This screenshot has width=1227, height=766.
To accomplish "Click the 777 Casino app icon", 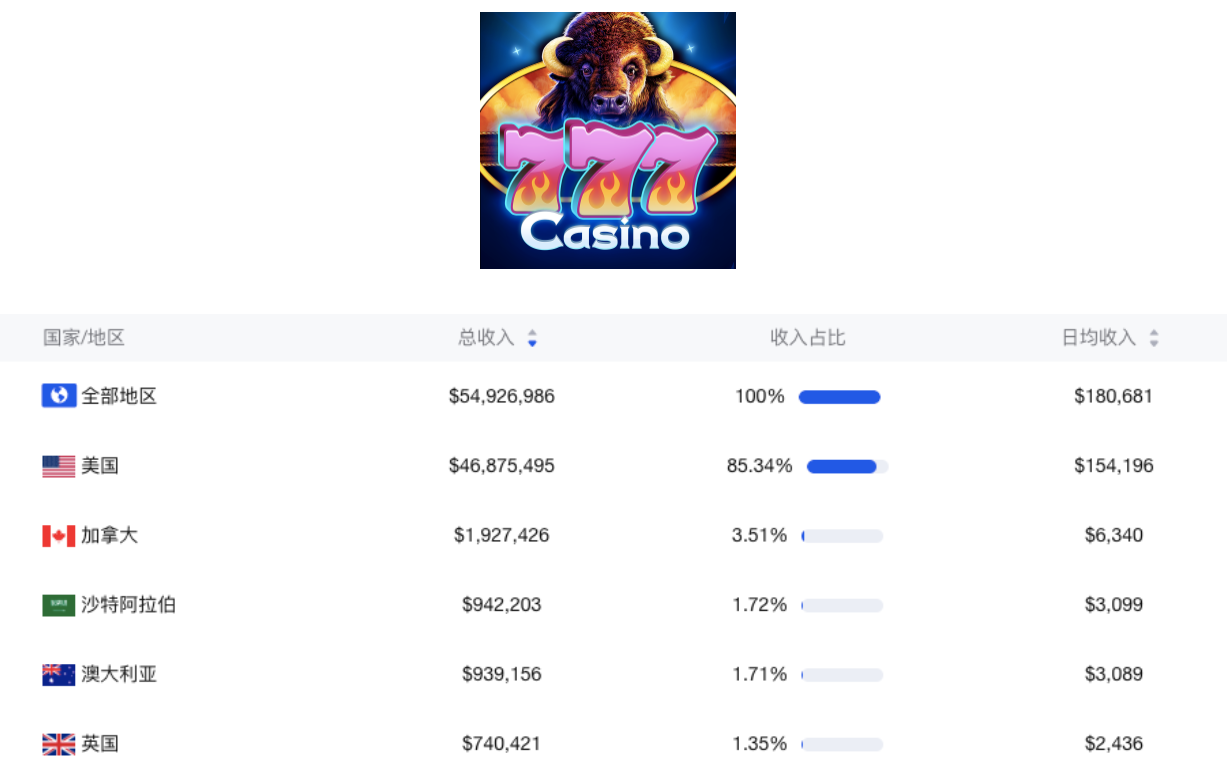I will (607, 140).
